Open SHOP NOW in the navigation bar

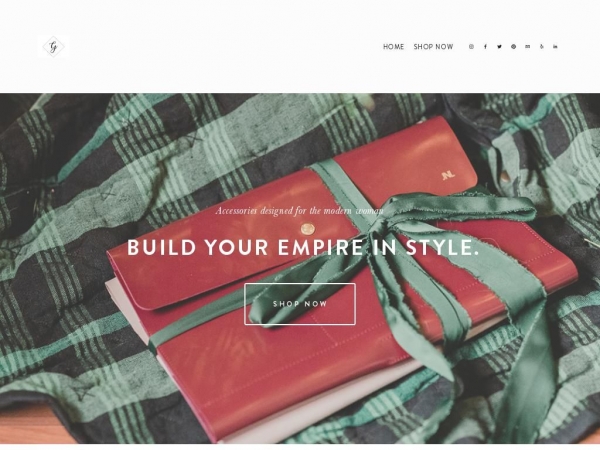tap(433, 47)
